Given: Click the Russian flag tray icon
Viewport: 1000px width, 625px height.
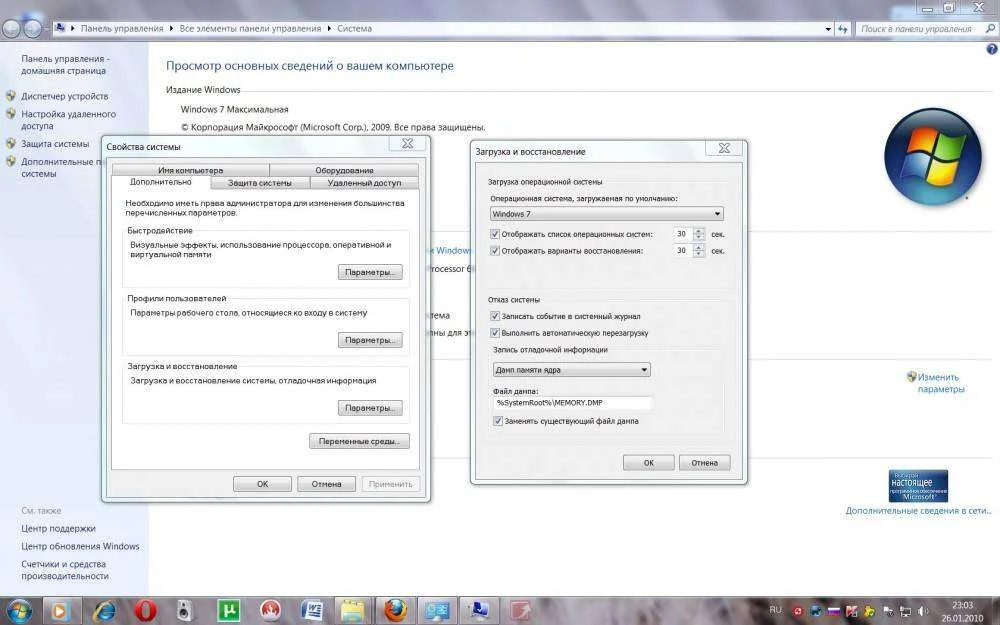Looking at the screenshot, I should [x=834, y=611].
